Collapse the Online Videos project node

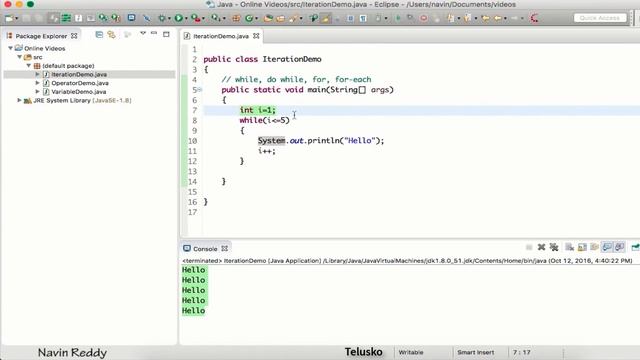[11, 48]
